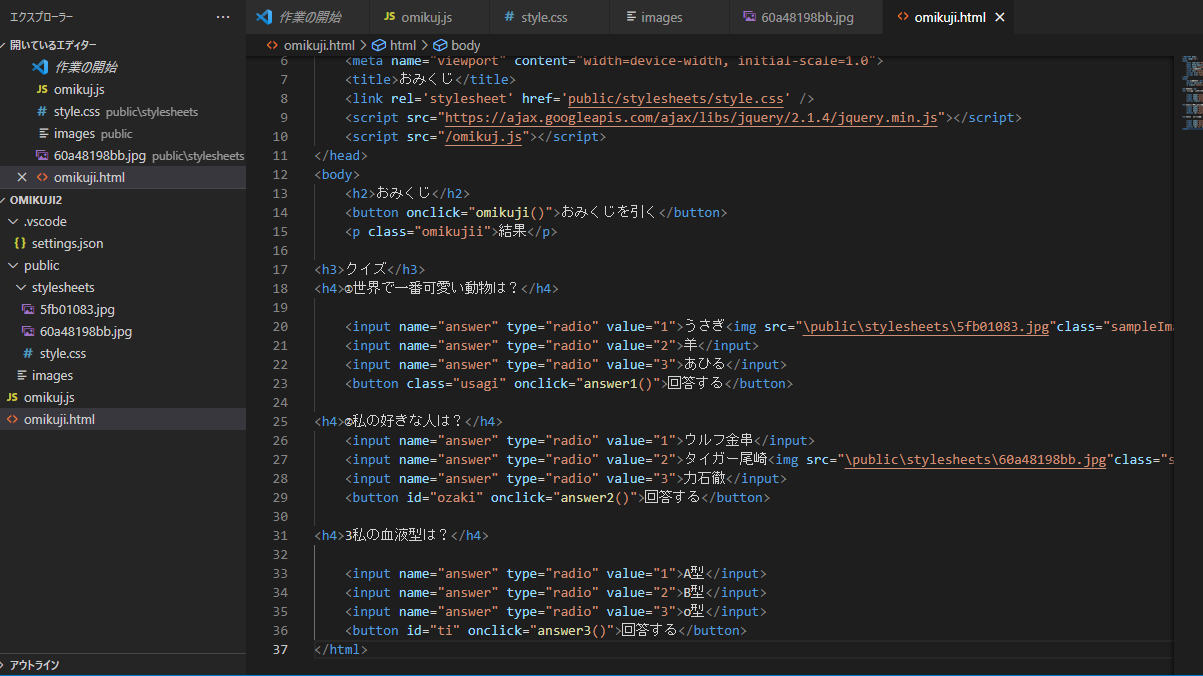Click the settings.json braces icon in the tree
This screenshot has height=676, width=1203.
20,243
